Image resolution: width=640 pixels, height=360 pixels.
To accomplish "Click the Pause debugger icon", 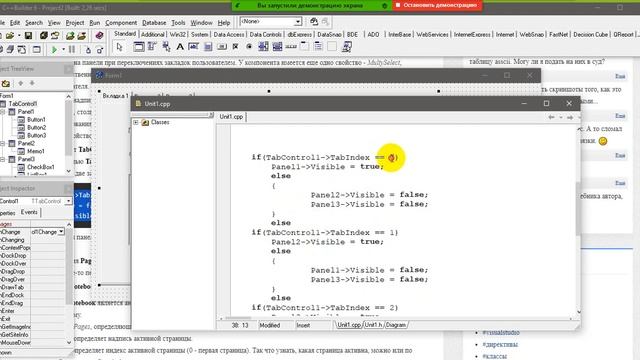I will coord(72,50).
